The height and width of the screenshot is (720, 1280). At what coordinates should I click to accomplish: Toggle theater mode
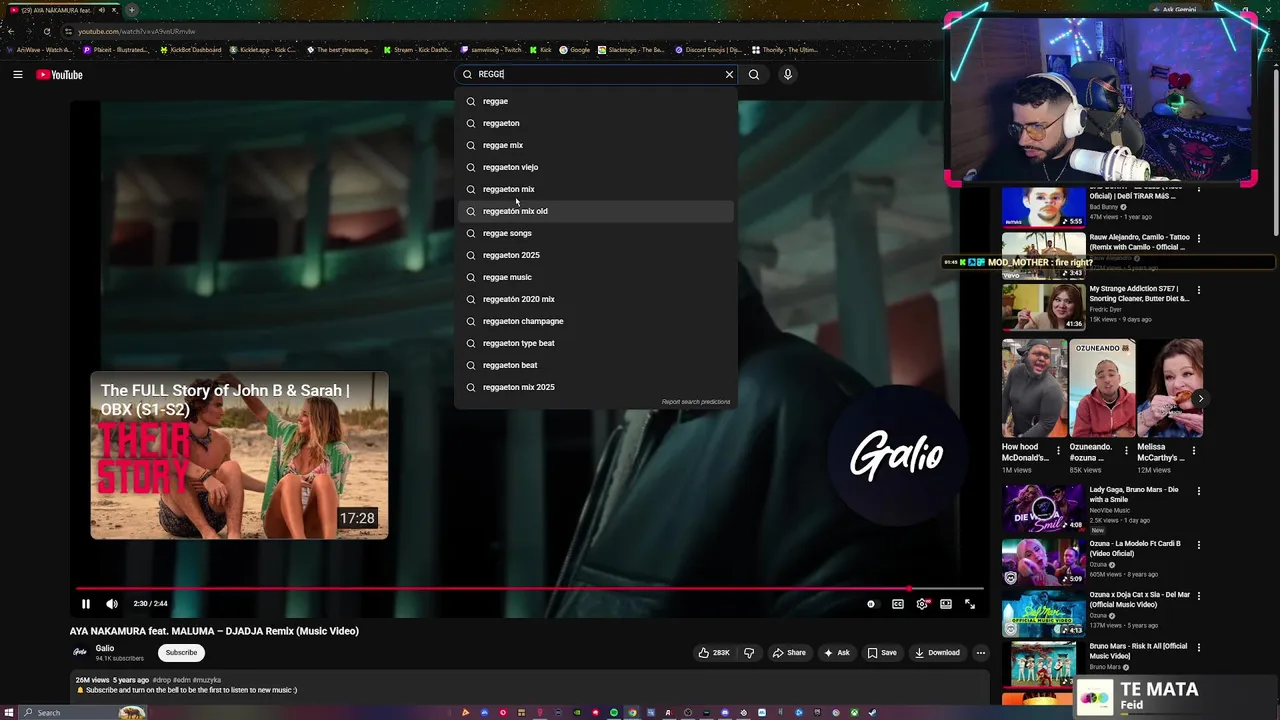pos(946,604)
